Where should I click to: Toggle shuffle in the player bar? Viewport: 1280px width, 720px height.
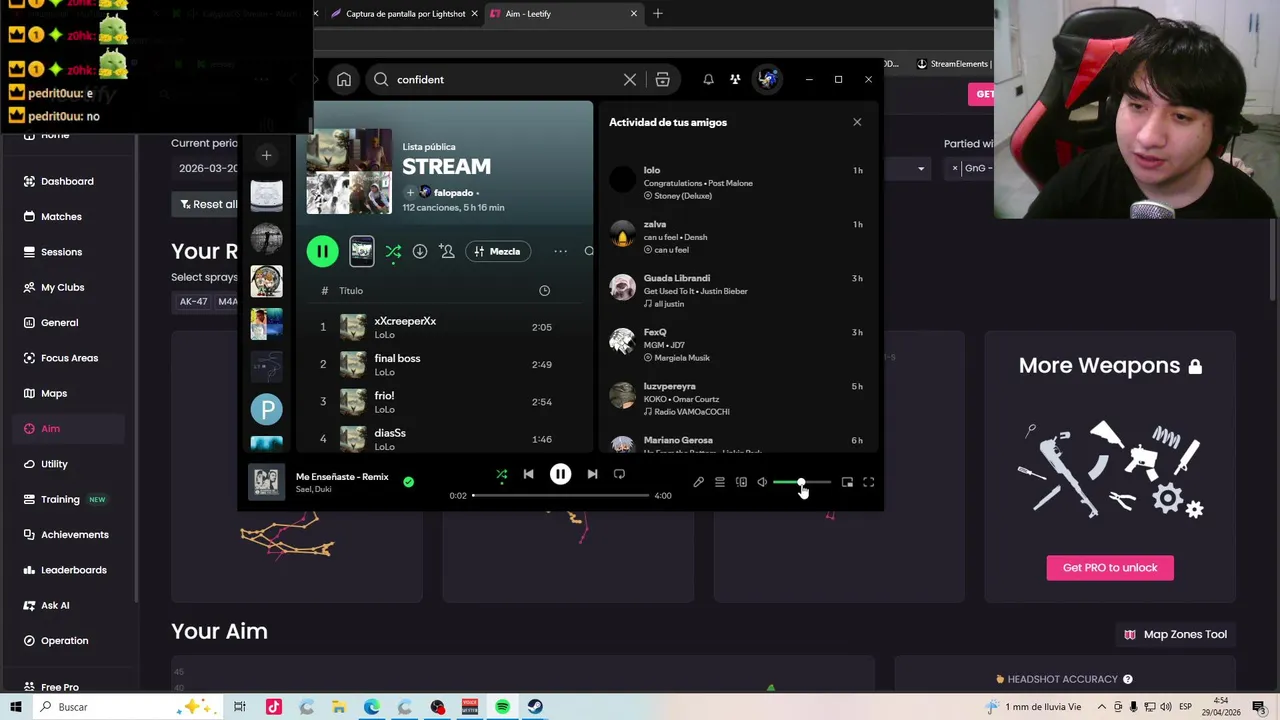(x=502, y=474)
